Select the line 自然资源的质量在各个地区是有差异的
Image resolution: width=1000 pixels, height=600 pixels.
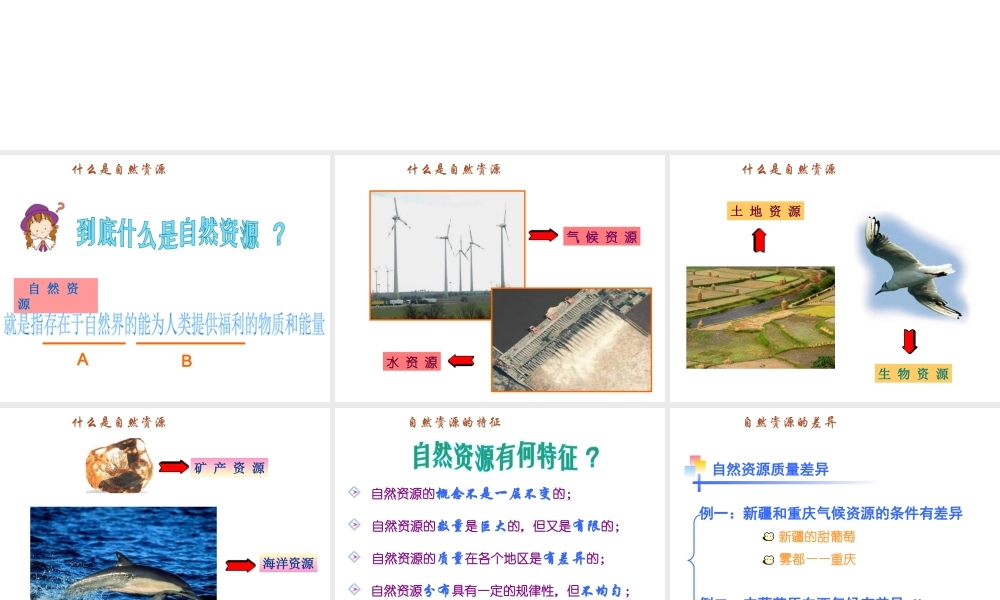(488, 559)
